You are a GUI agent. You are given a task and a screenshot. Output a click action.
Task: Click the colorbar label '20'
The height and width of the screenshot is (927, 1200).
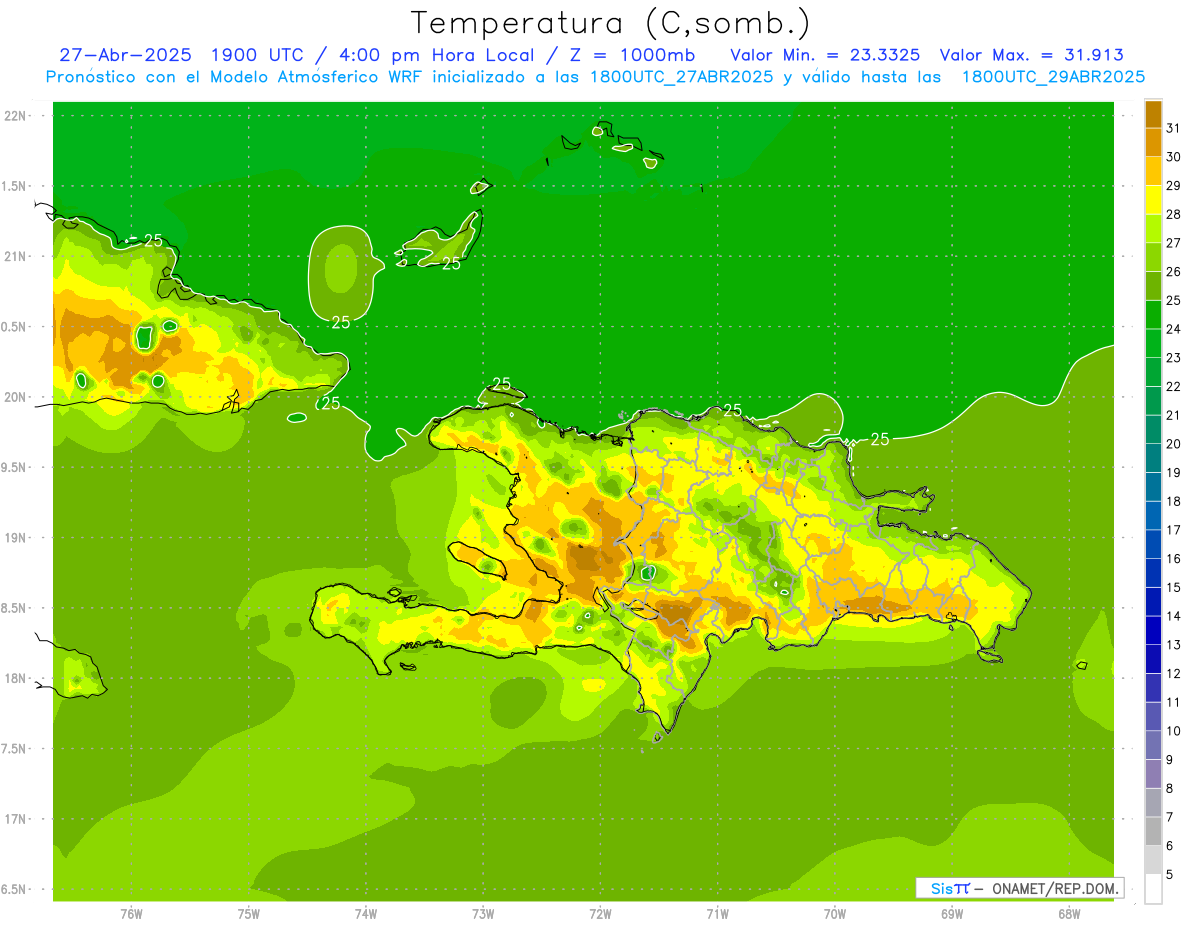1173,444
